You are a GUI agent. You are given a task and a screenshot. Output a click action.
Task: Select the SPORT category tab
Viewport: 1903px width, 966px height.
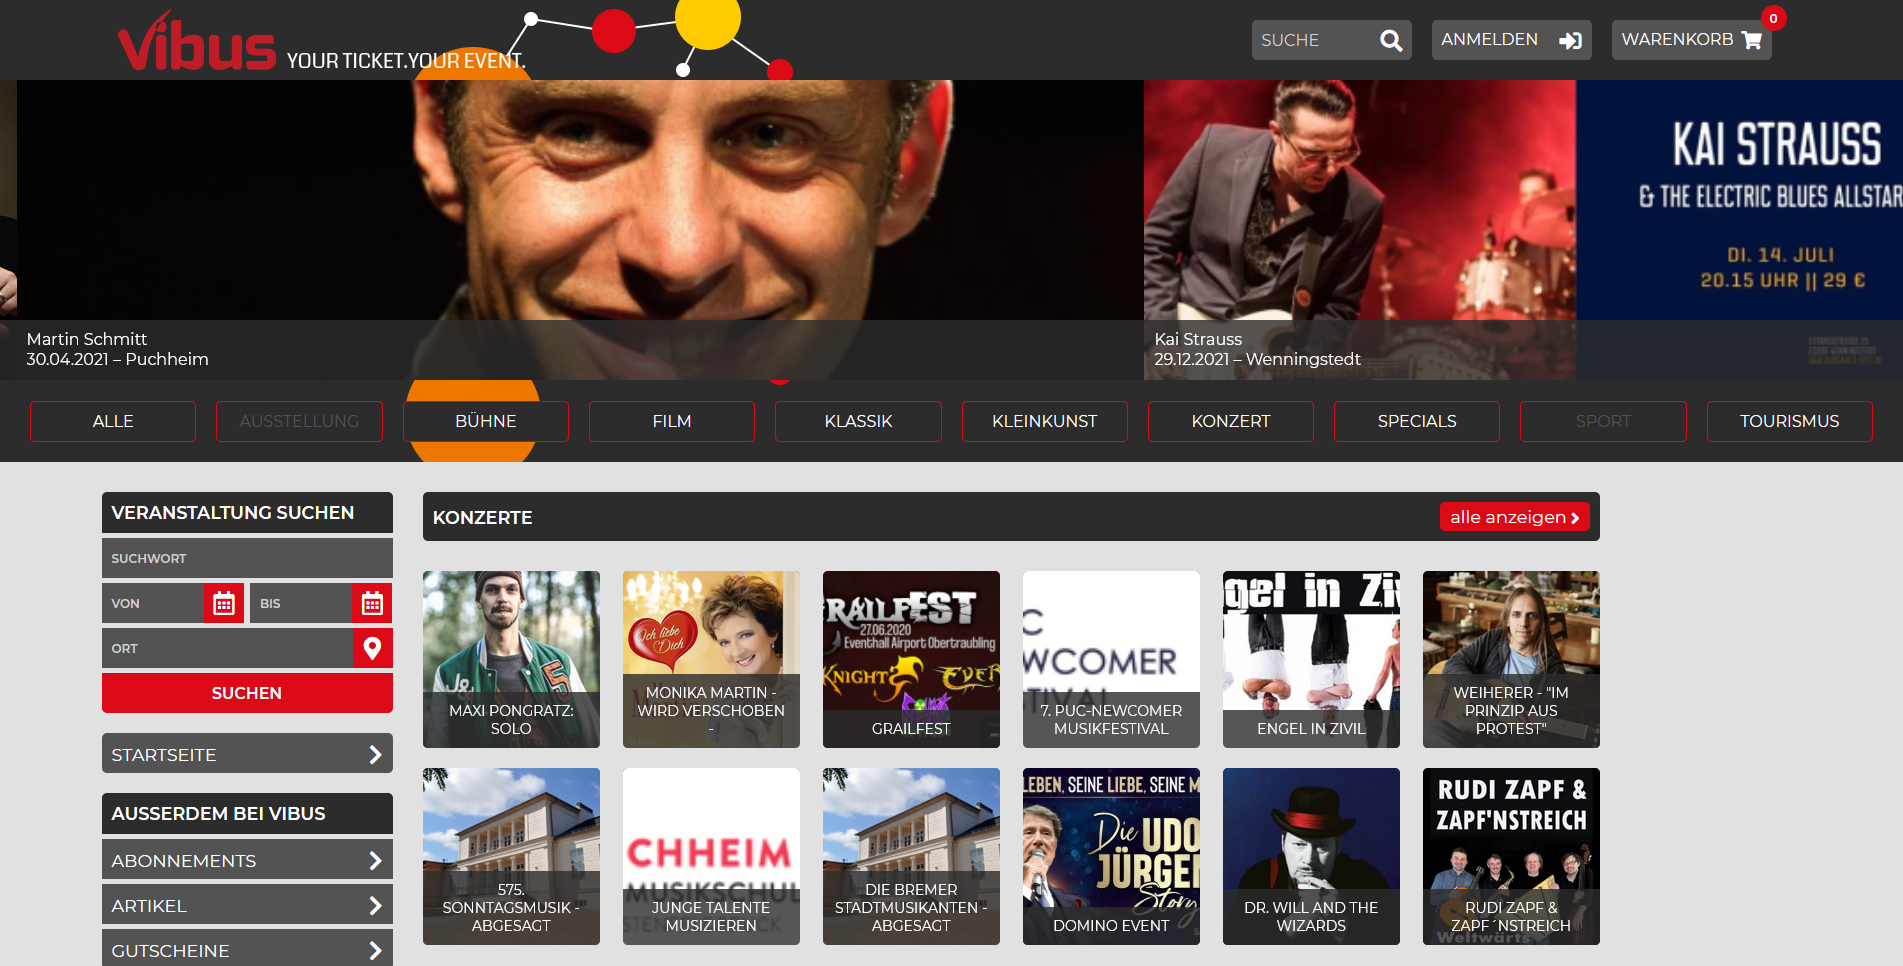pyautogui.click(x=1603, y=421)
